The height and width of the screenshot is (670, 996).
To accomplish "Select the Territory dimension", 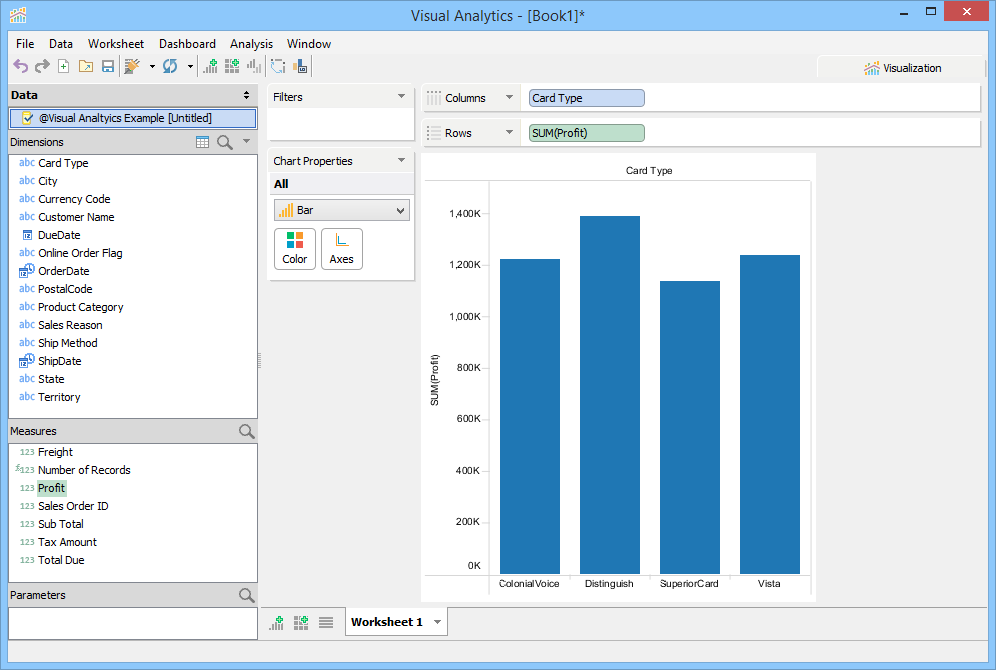I will pyautogui.click(x=59, y=397).
